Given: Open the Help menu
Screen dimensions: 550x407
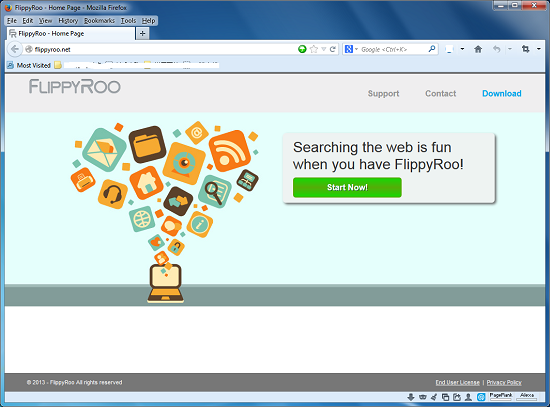Looking at the screenshot, I should click(148, 21).
